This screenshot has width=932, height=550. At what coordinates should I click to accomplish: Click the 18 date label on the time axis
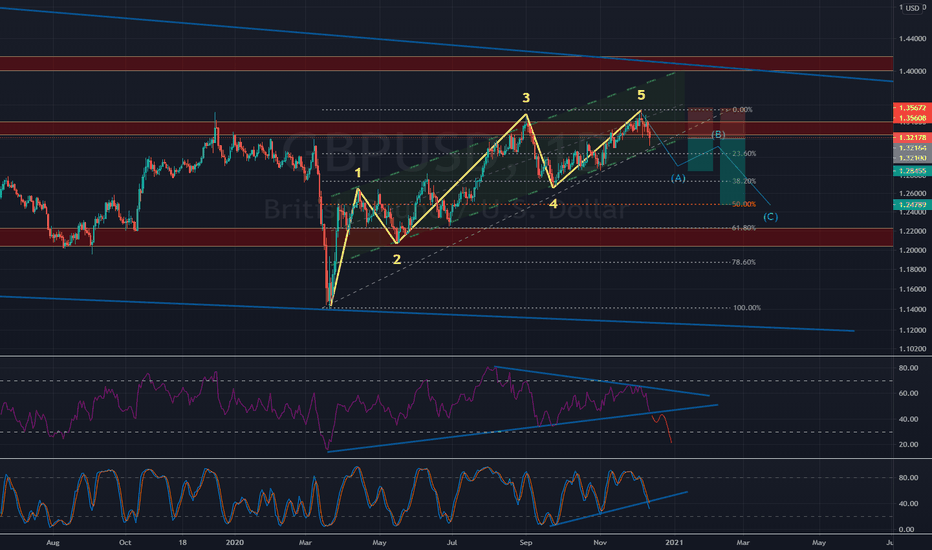coord(182,542)
